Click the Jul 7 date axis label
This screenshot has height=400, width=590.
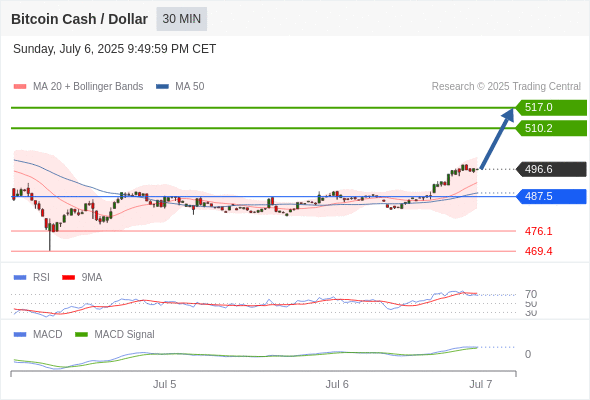[x=481, y=385]
